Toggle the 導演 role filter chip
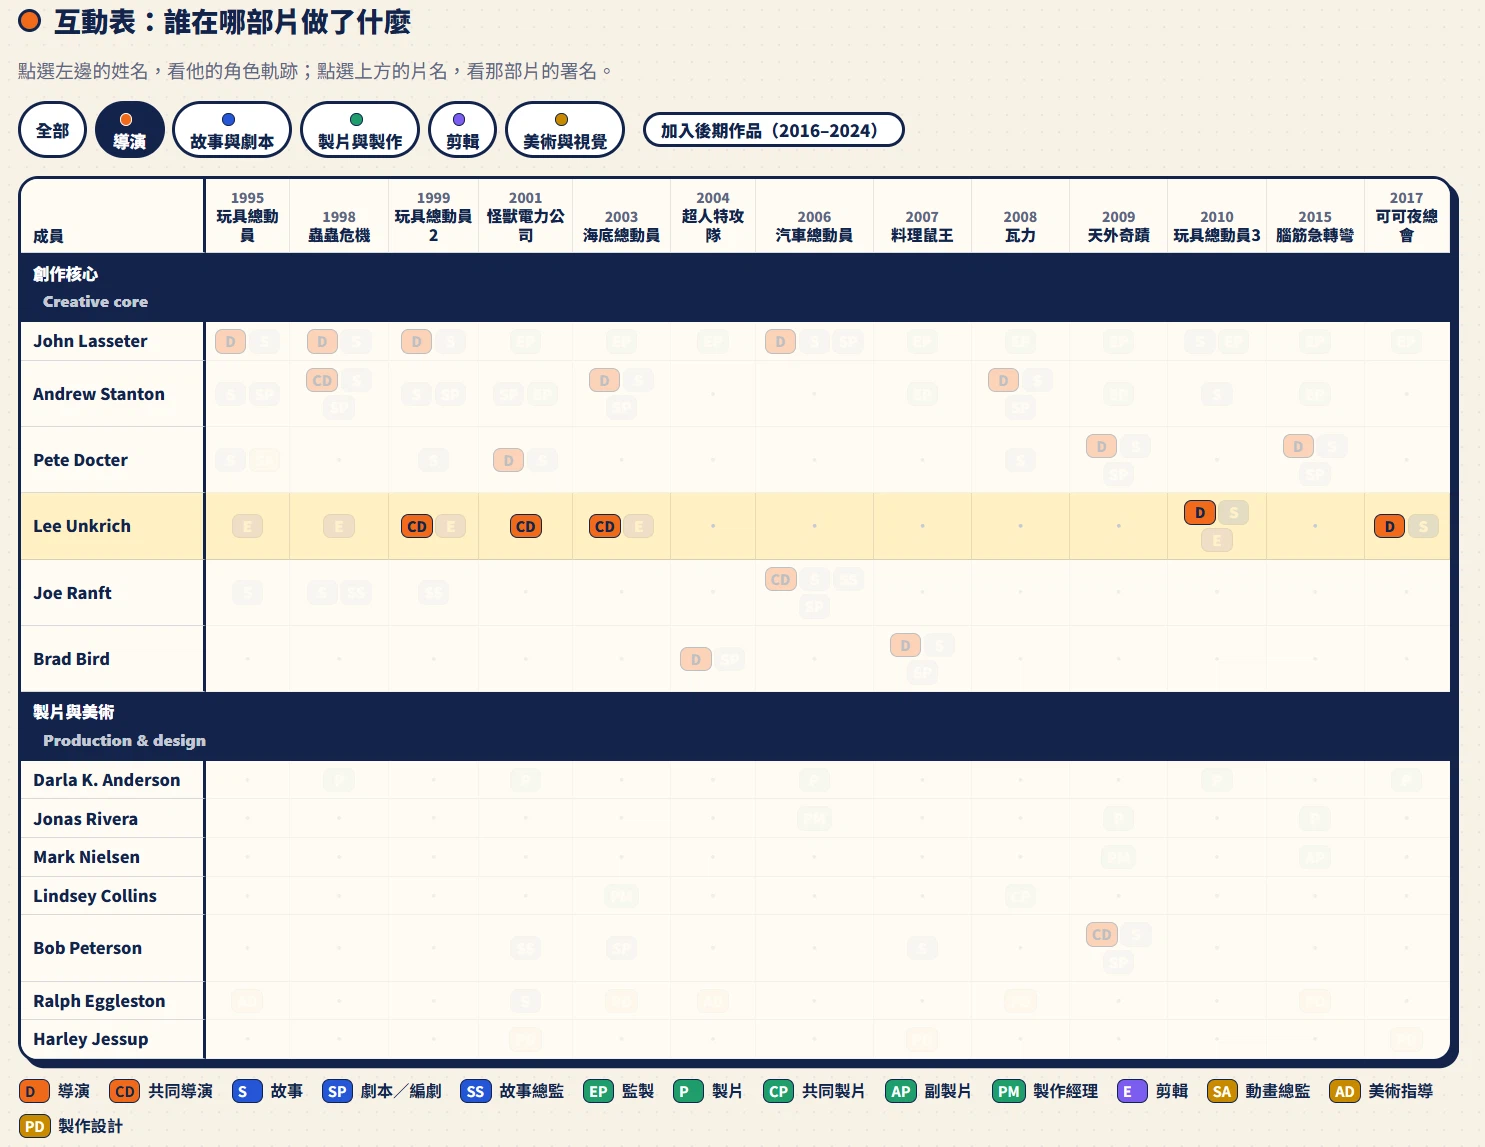 pos(130,130)
